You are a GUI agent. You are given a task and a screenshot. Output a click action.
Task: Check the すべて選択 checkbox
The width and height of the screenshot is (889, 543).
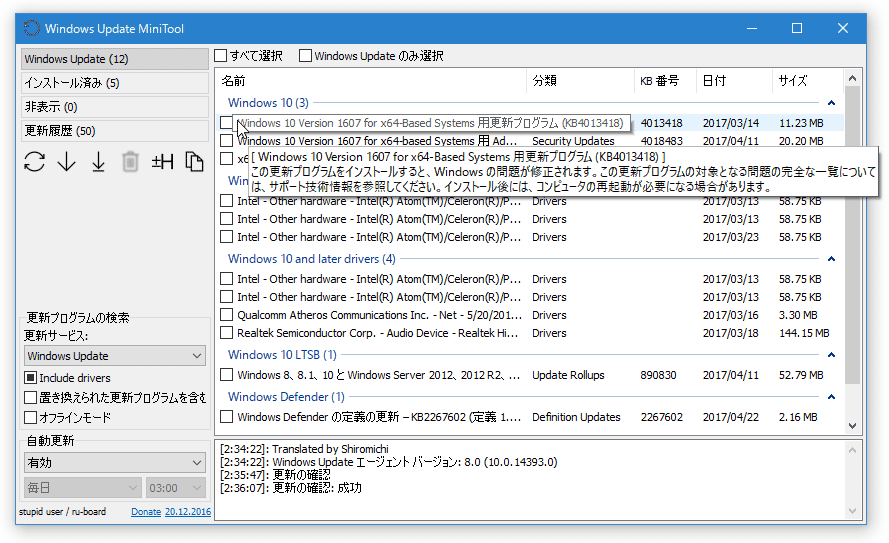click(x=221, y=56)
